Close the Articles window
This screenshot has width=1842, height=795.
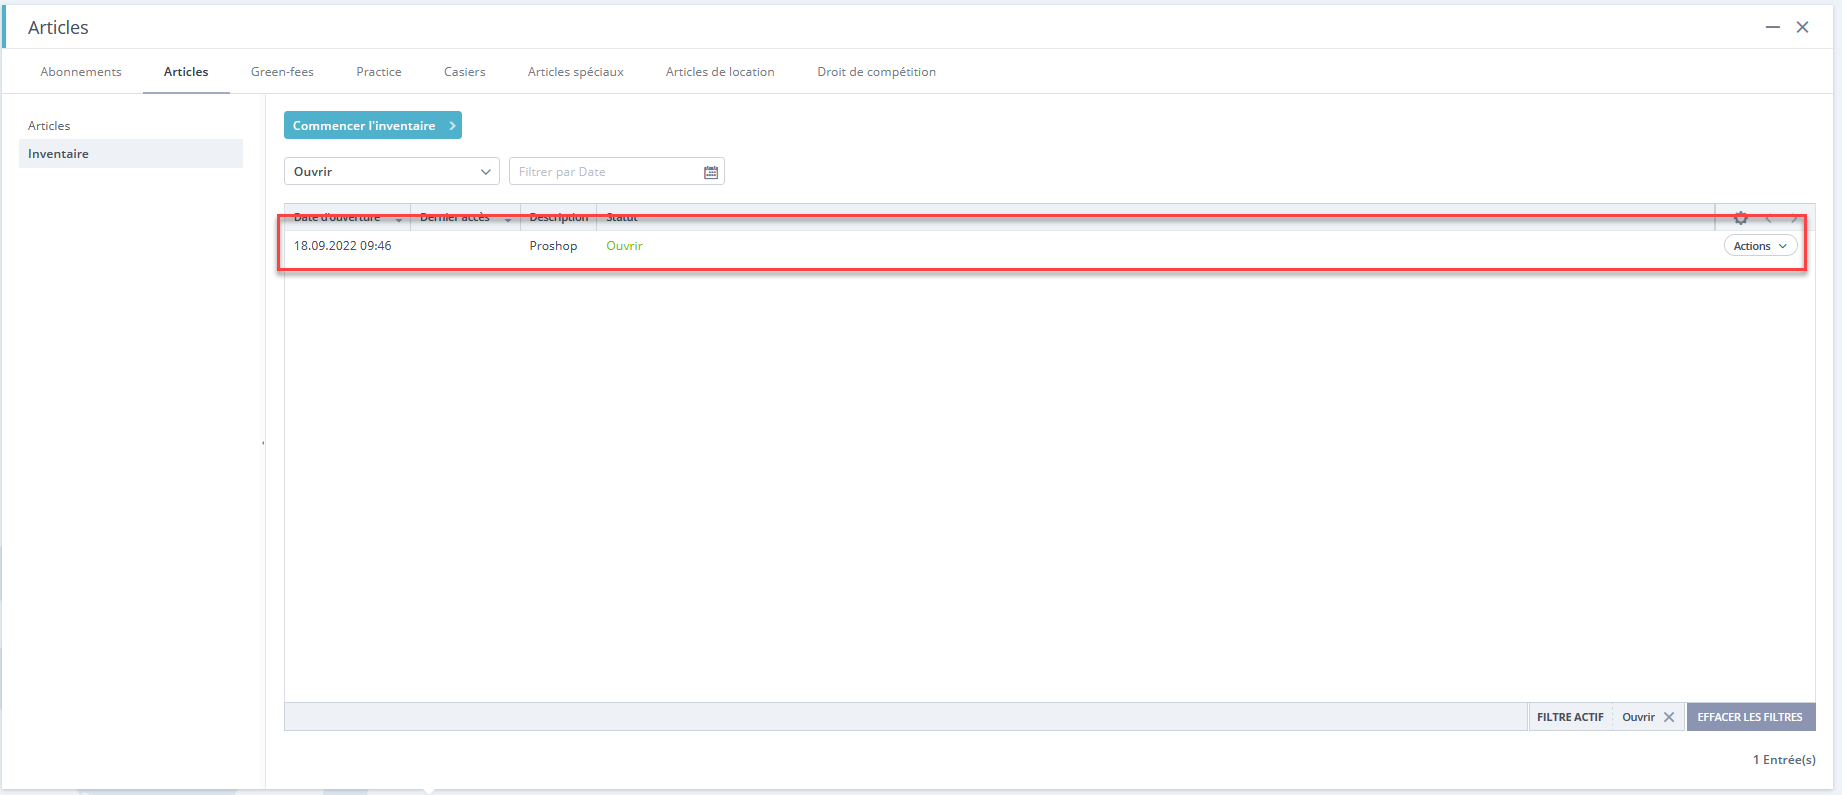1802,27
